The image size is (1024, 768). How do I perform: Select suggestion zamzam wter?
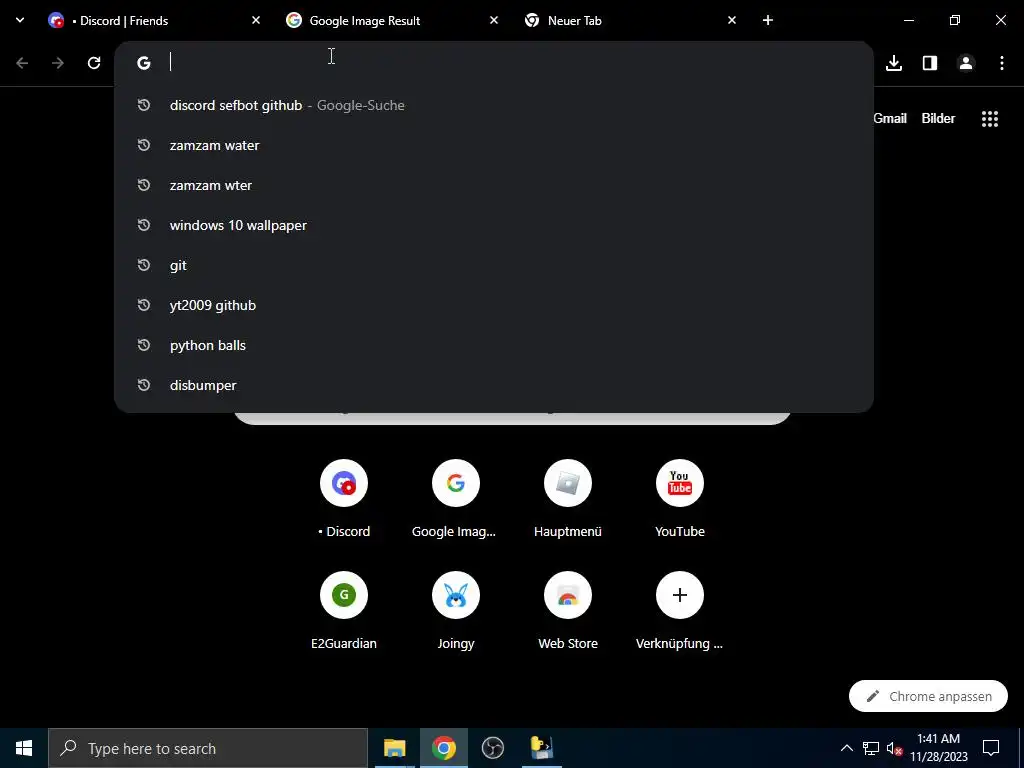click(x=494, y=185)
